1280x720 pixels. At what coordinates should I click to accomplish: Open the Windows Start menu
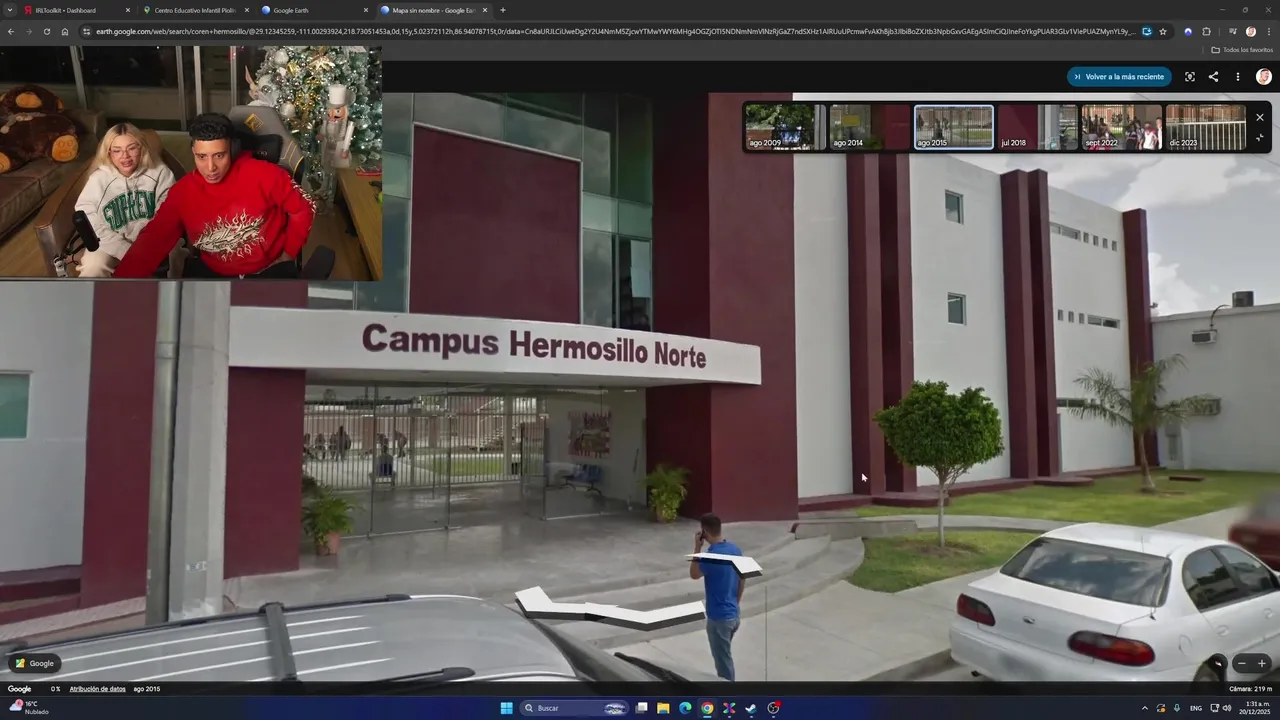coord(506,708)
